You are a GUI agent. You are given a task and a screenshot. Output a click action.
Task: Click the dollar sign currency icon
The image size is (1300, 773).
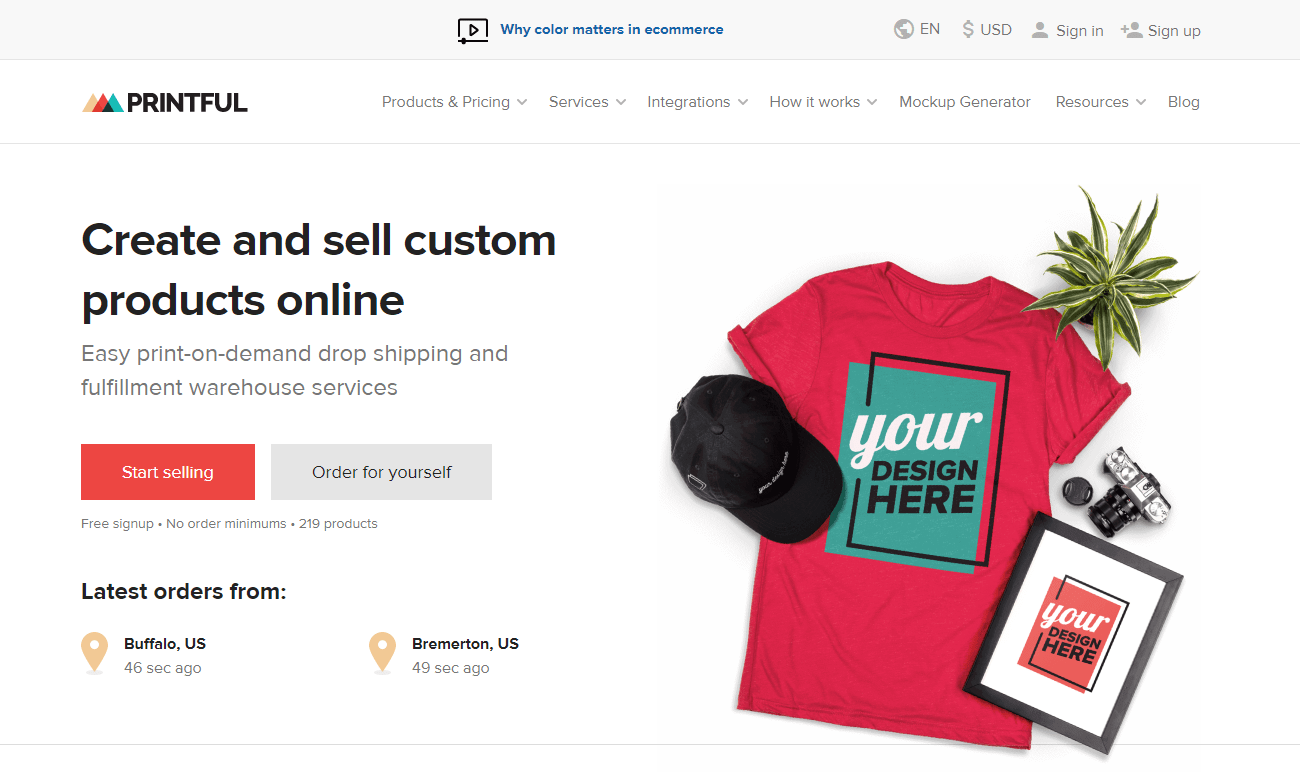(965, 29)
